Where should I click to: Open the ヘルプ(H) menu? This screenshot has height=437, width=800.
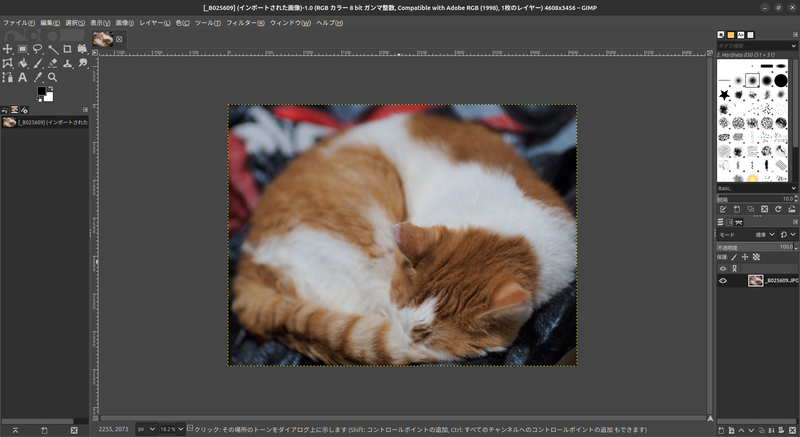pos(329,23)
